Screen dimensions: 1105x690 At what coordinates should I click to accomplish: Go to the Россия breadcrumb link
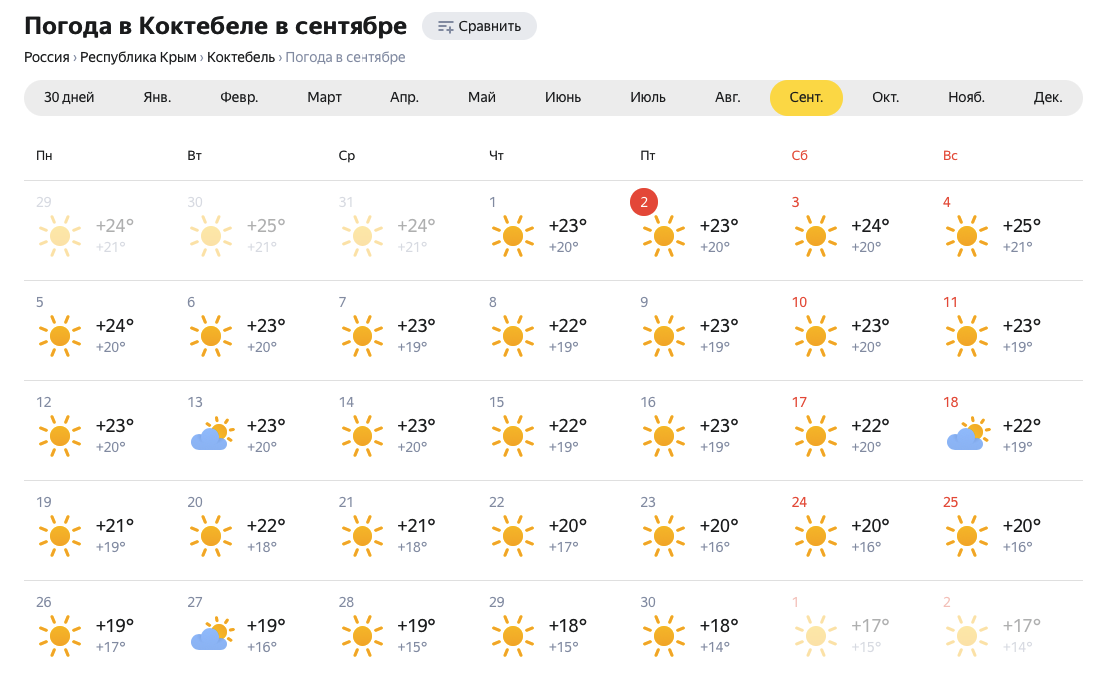pyautogui.click(x=47, y=57)
